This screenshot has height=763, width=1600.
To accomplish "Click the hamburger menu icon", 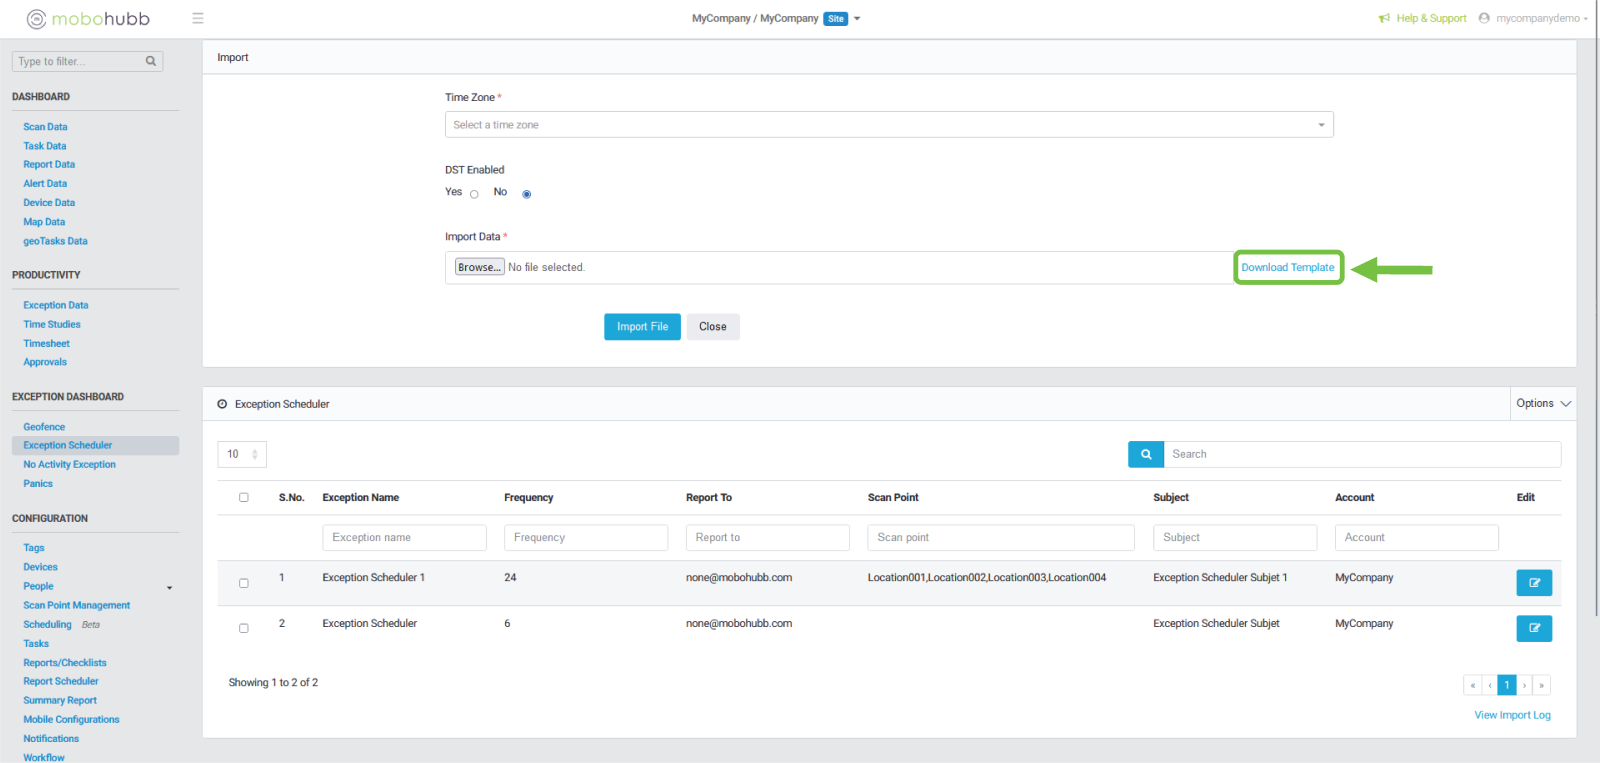I will click(198, 18).
